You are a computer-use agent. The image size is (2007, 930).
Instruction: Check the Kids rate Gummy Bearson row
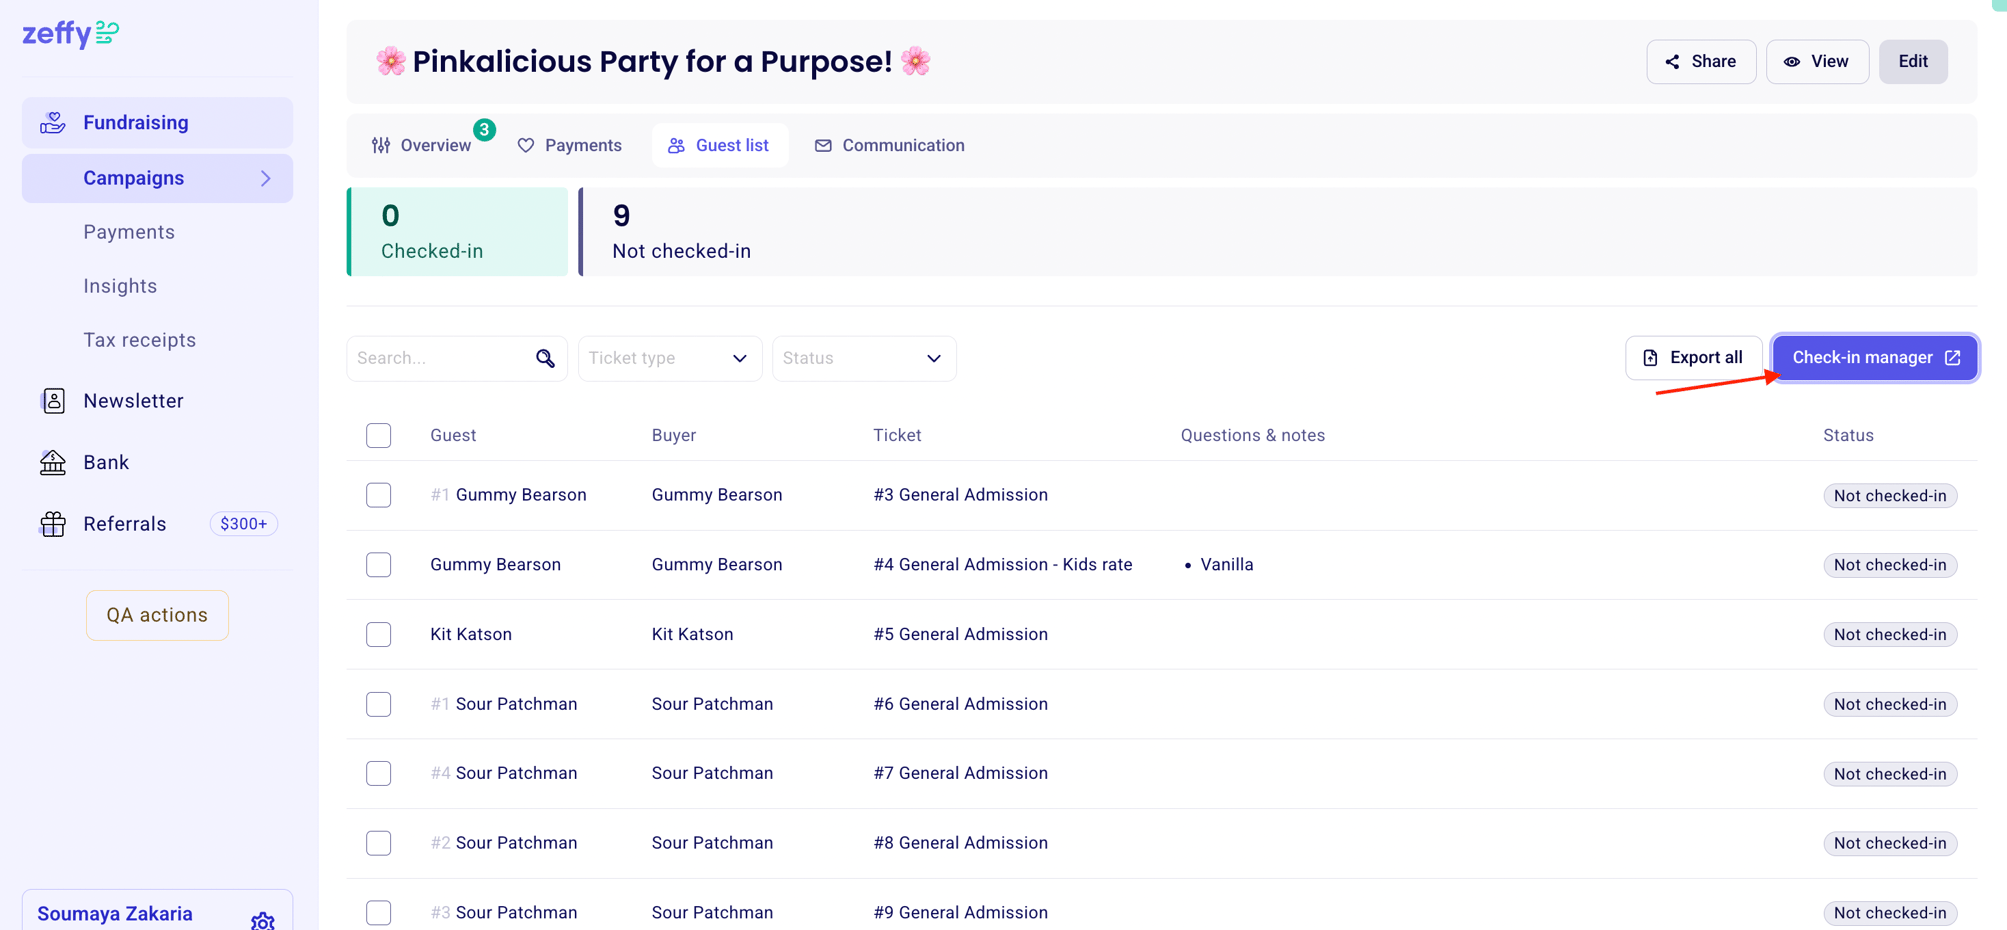click(x=378, y=565)
